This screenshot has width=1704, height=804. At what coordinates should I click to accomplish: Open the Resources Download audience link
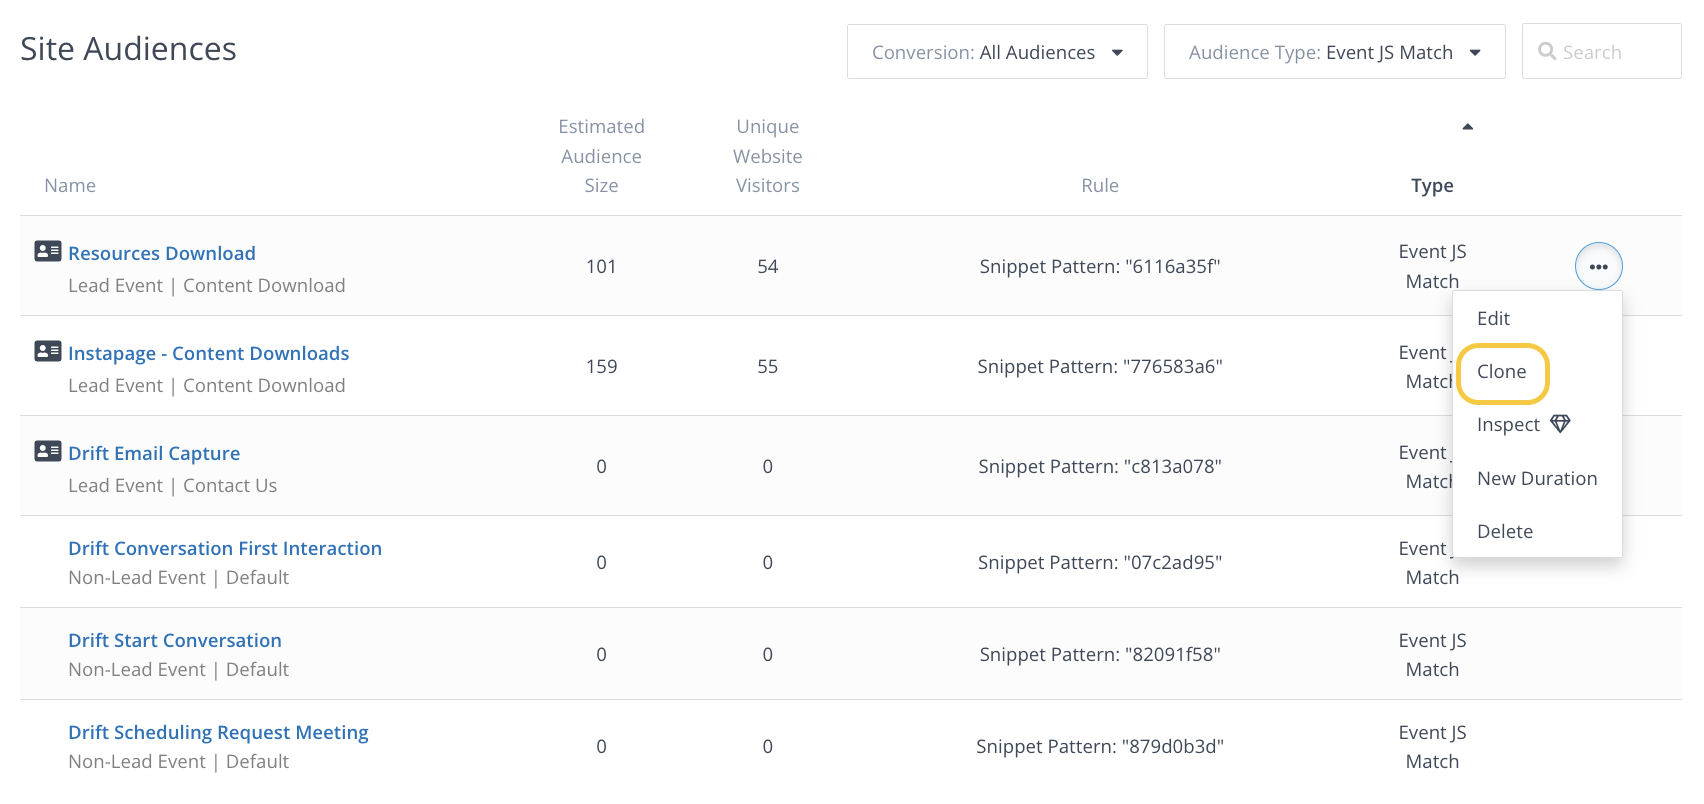pyautogui.click(x=162, y=253)
